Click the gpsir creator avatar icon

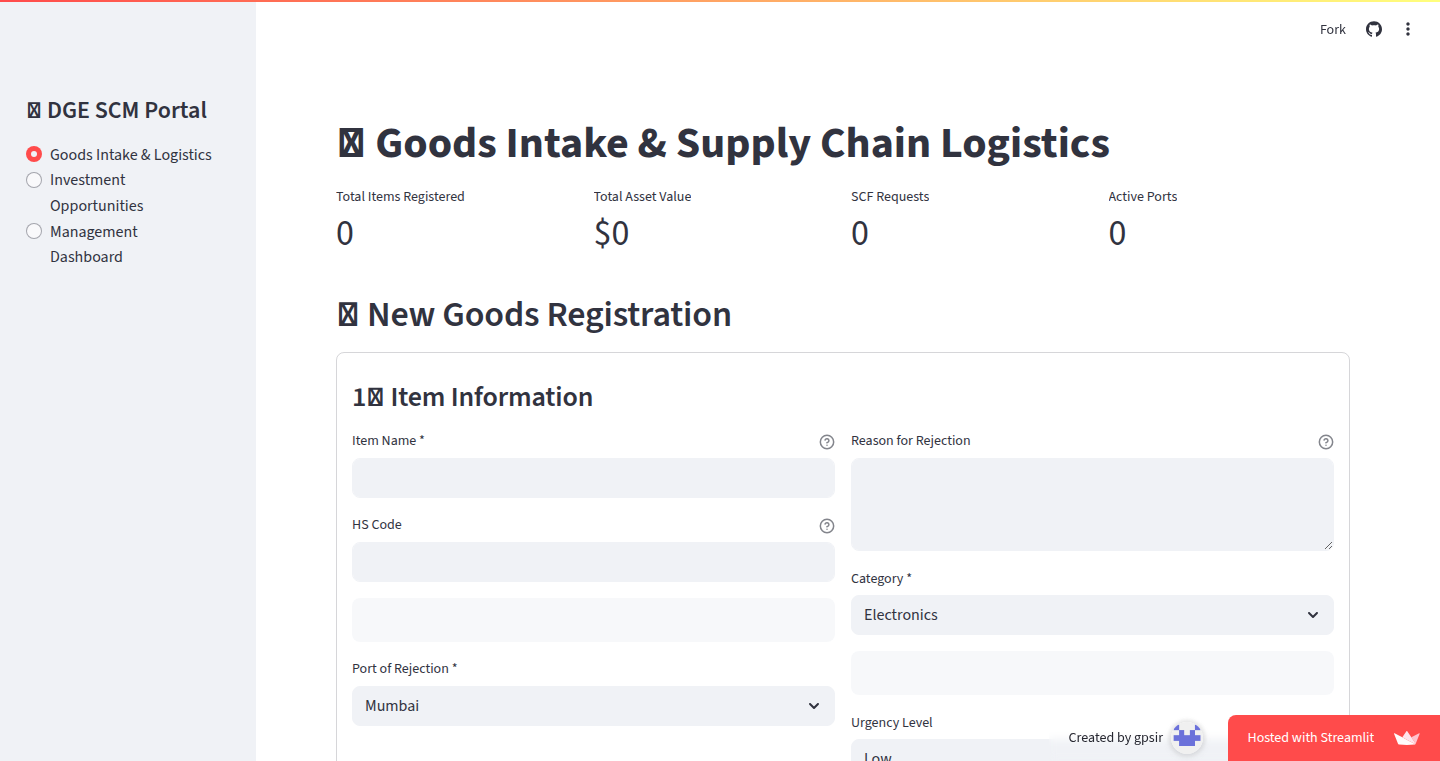point(1187,737)
